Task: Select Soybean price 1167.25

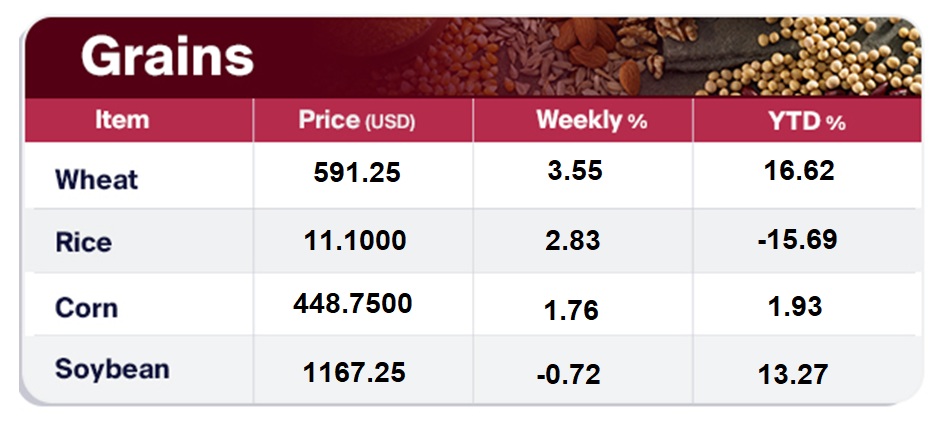Action: [354, 373]
